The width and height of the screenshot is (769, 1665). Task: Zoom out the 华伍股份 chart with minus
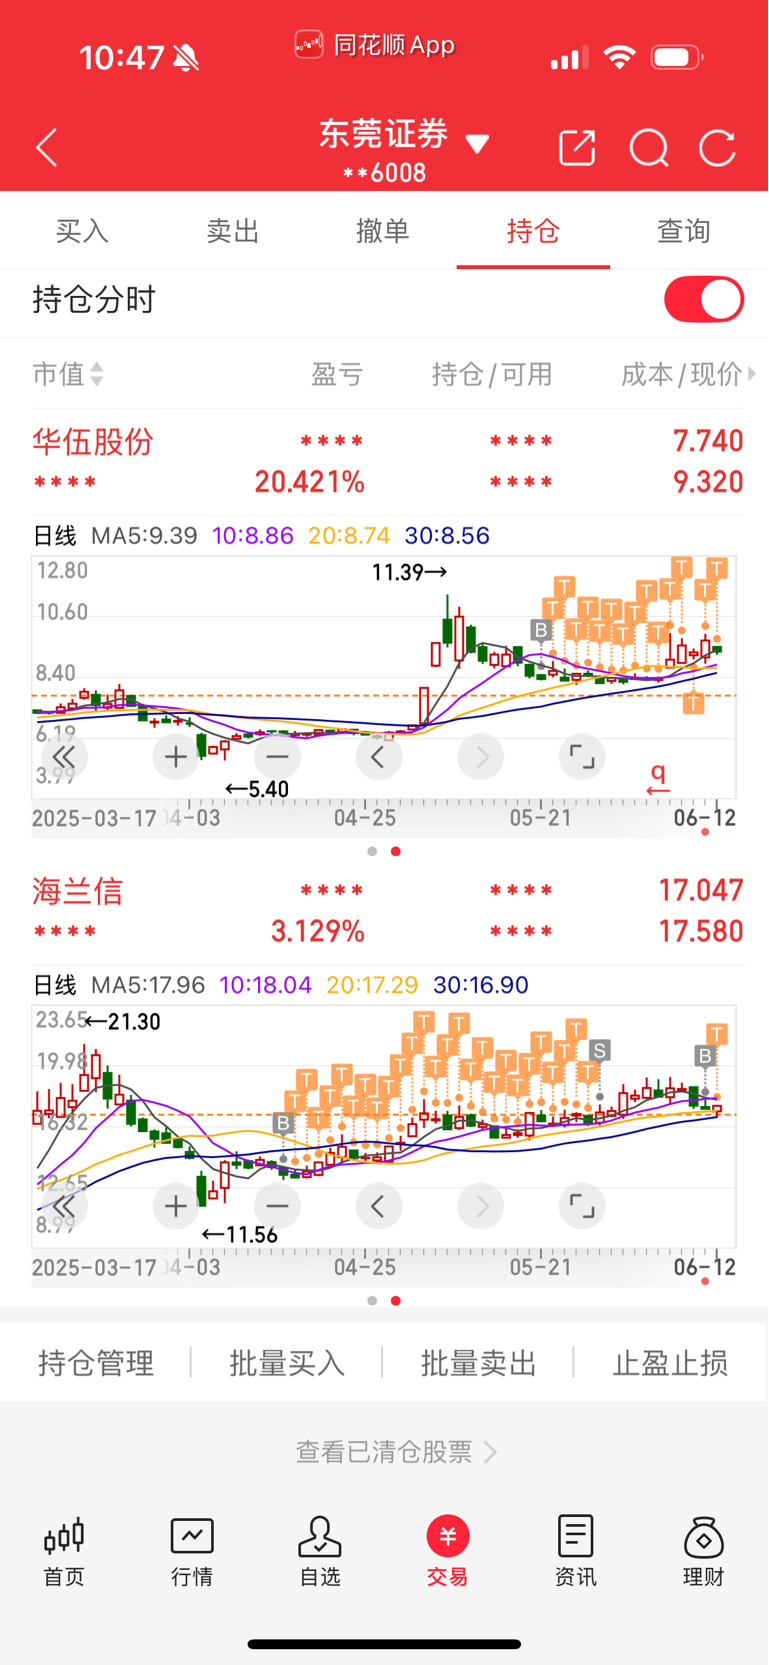tap(278, 757)
